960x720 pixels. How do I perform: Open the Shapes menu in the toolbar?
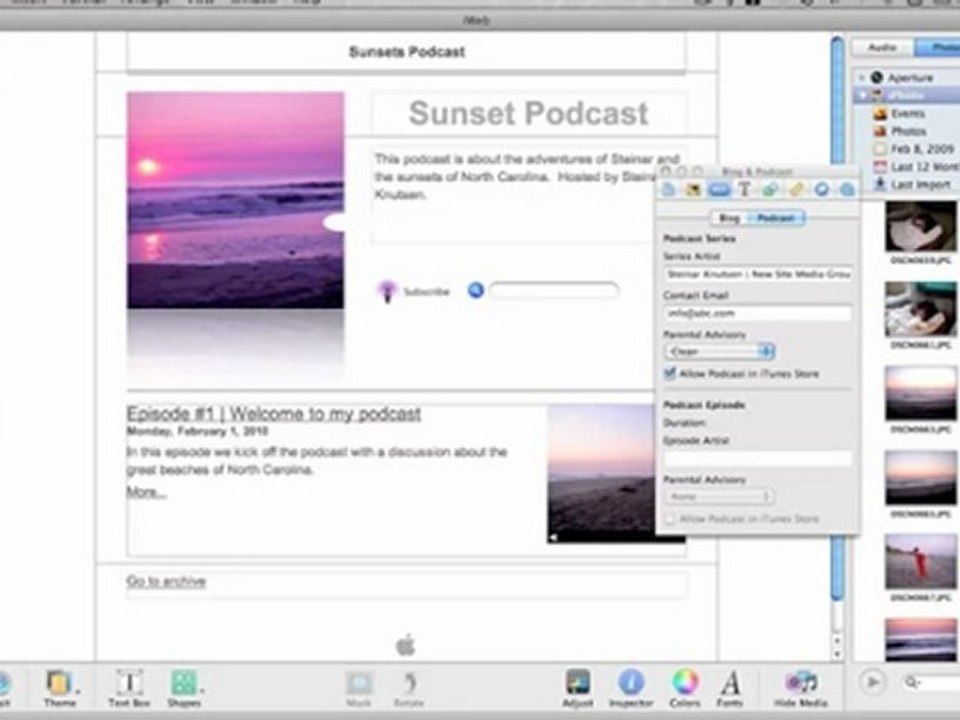[184, 688]
